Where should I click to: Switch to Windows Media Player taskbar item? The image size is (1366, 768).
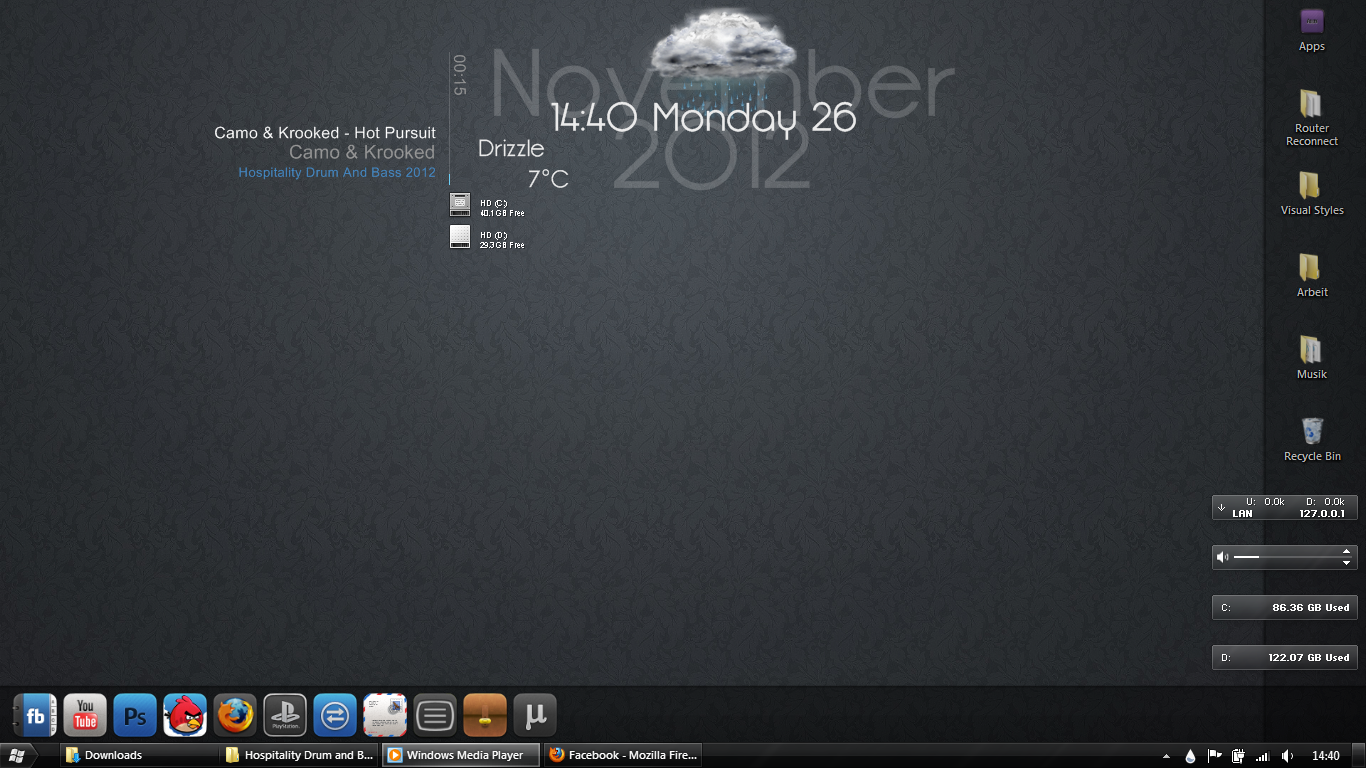click(x=460, y=755)
